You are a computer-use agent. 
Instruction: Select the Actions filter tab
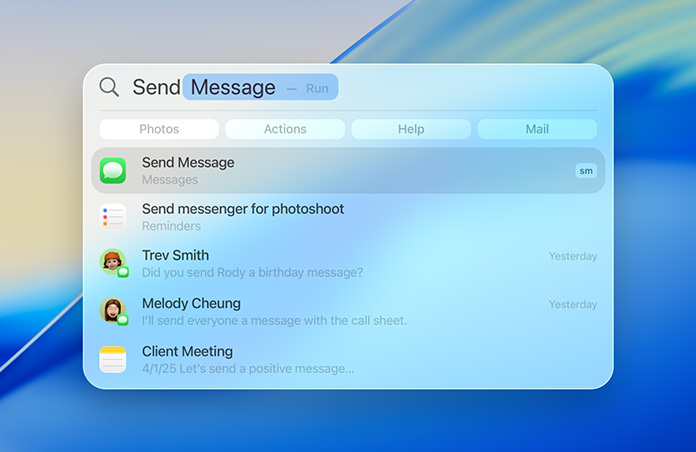pyautogui.click(x=285, y=129)
